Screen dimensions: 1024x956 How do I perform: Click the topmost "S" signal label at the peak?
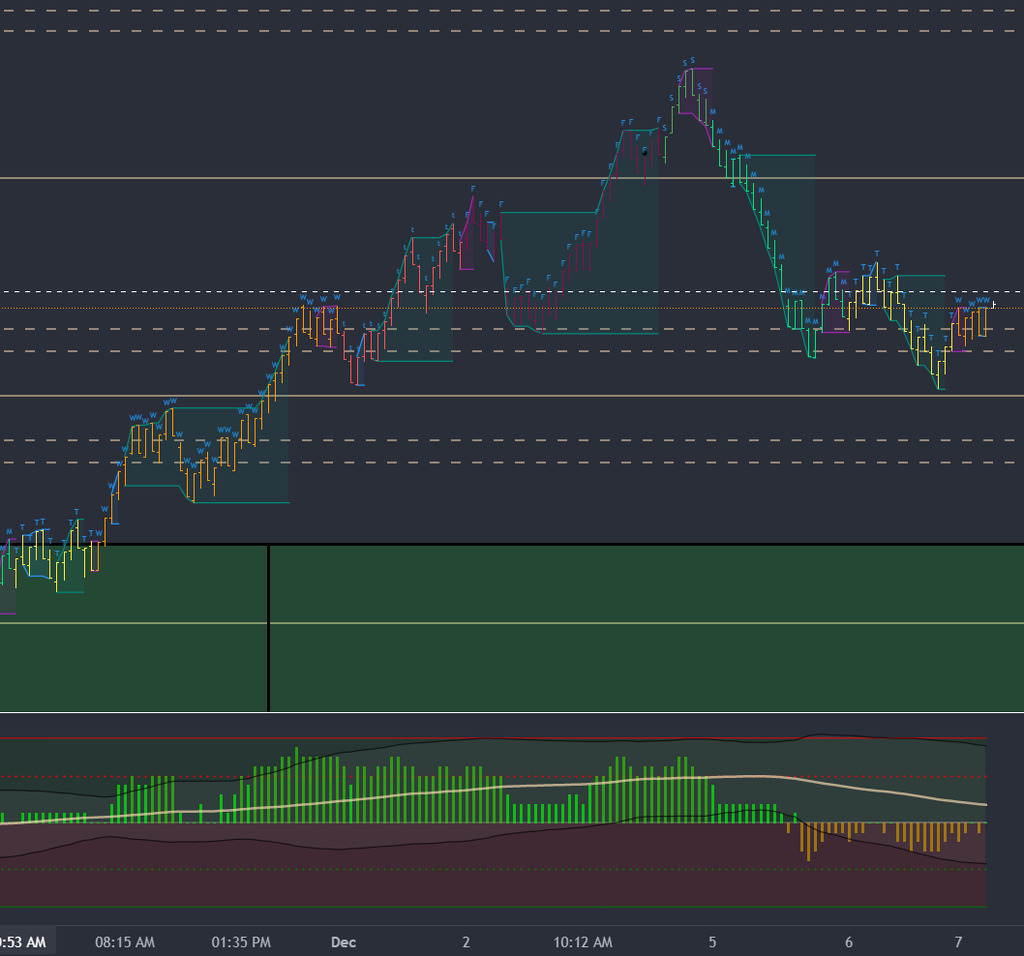click(x=692, y=60)
